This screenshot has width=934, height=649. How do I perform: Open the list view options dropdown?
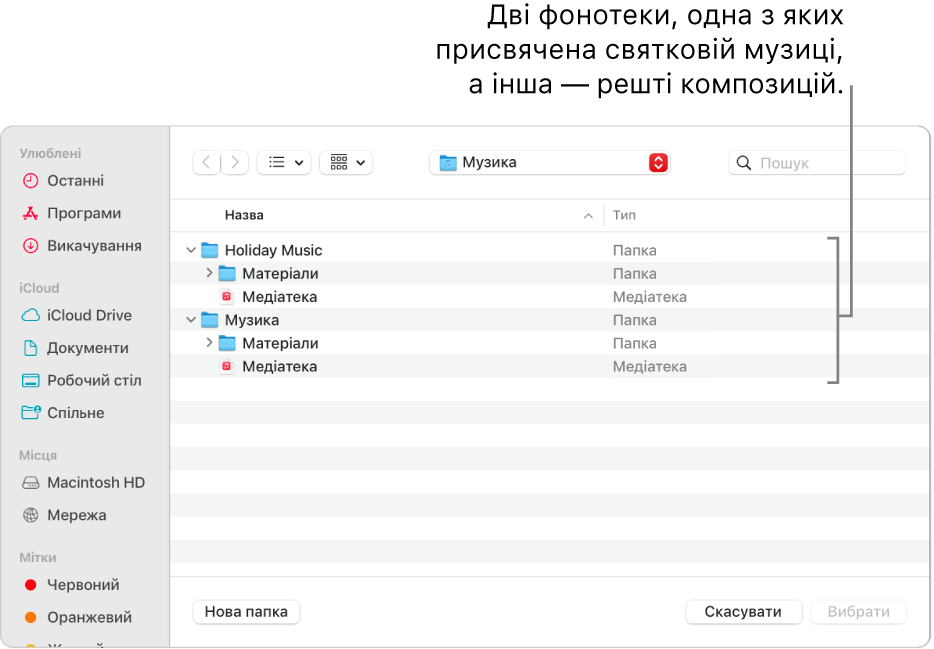pos(284,162)
